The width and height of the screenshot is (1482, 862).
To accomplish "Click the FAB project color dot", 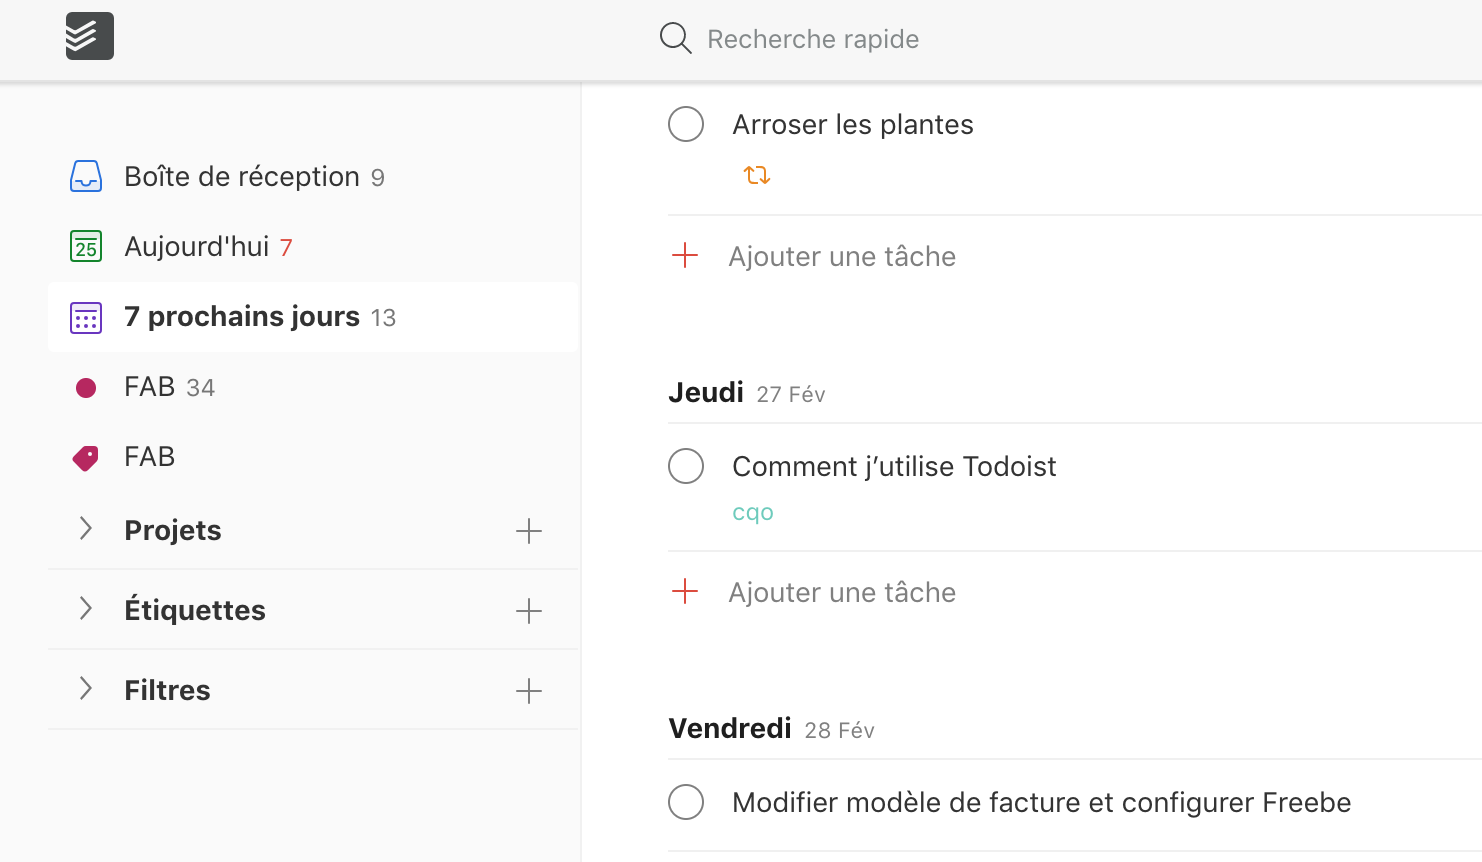I will pyautogui.click(x=86, y=387).
